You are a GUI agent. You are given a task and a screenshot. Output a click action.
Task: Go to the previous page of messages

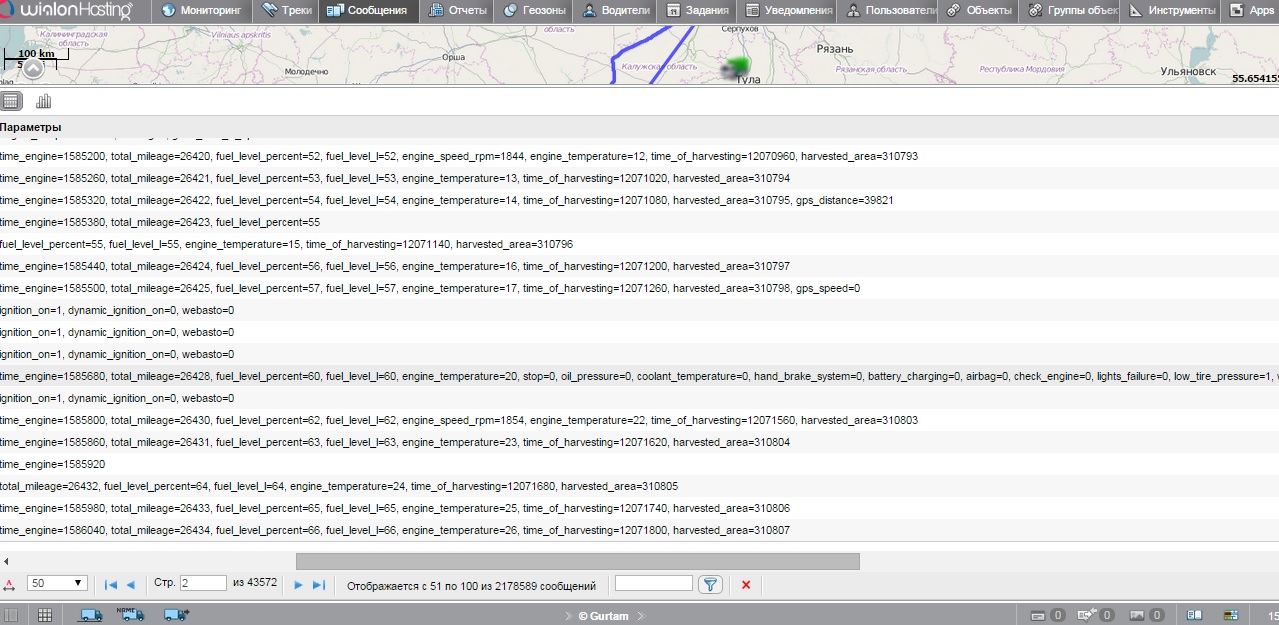[130, 585]
